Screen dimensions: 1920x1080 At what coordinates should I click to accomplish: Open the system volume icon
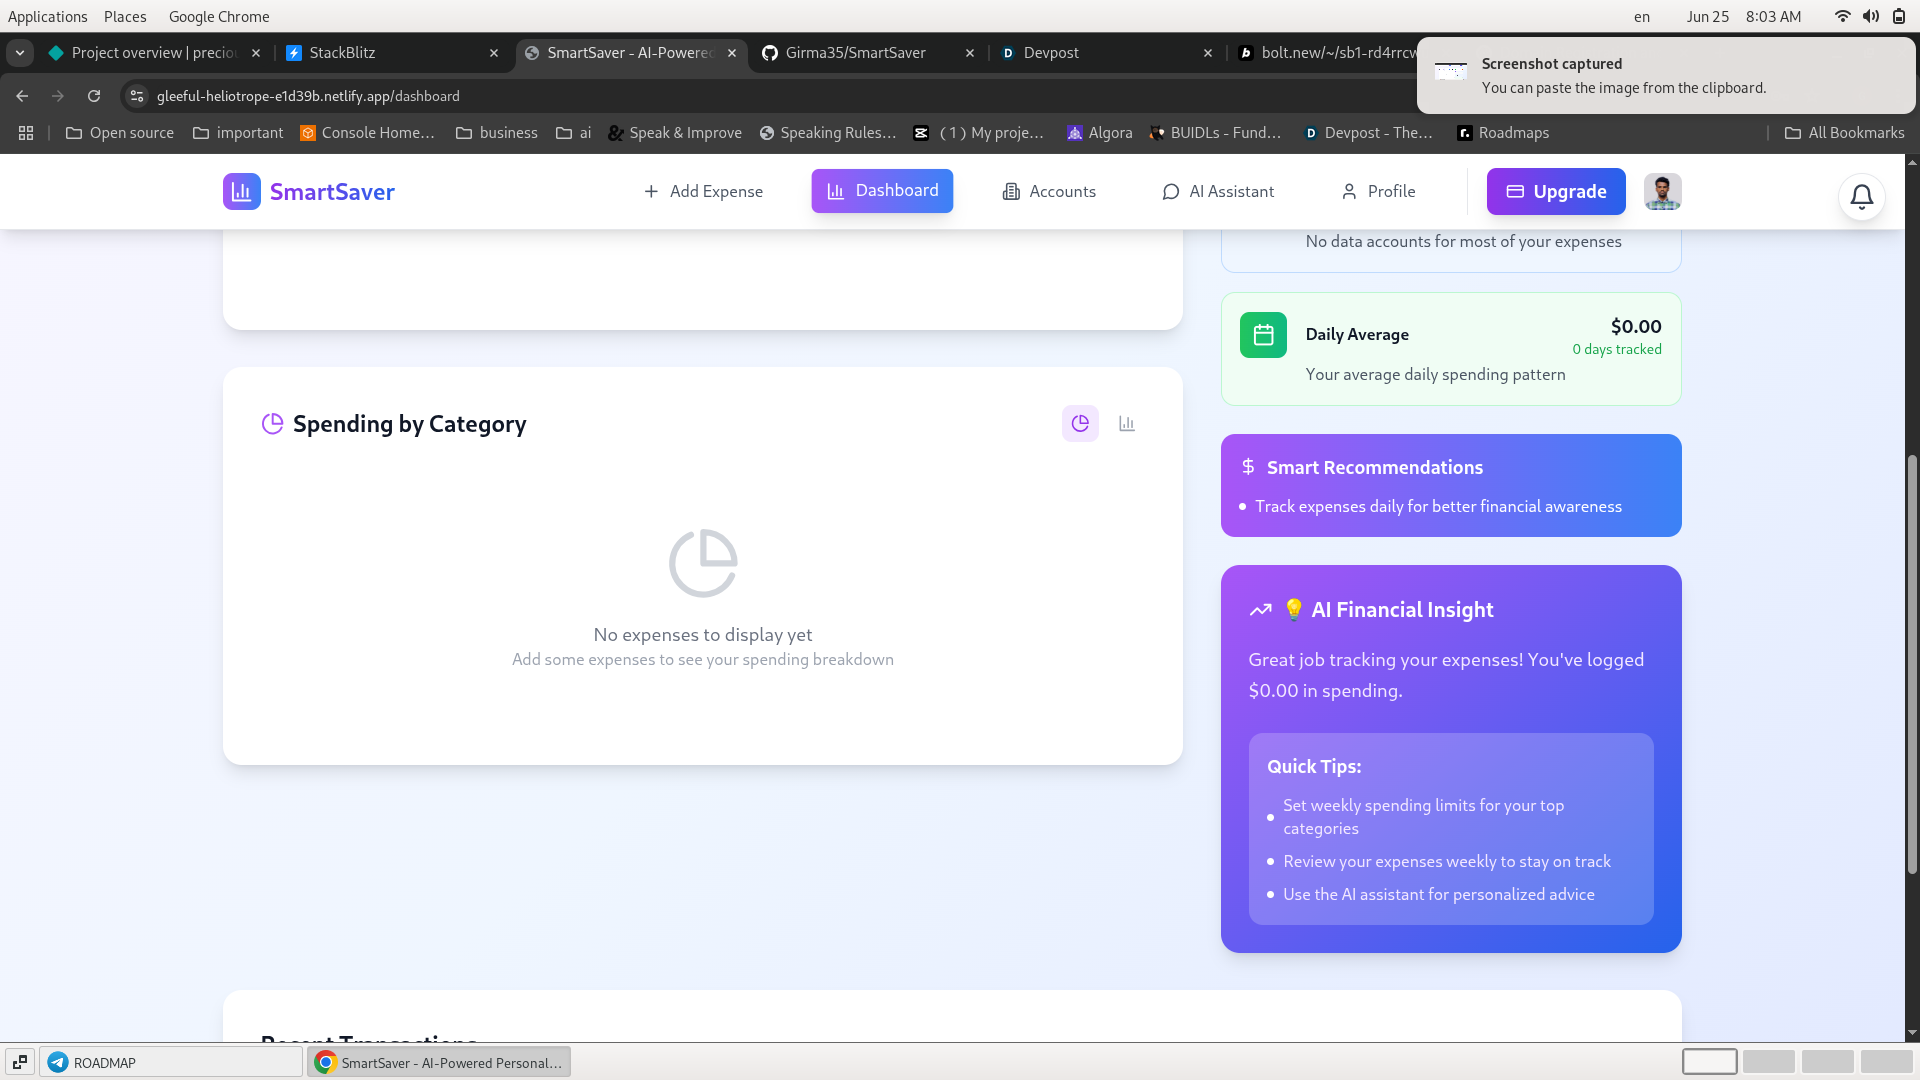coord(1870,16)
